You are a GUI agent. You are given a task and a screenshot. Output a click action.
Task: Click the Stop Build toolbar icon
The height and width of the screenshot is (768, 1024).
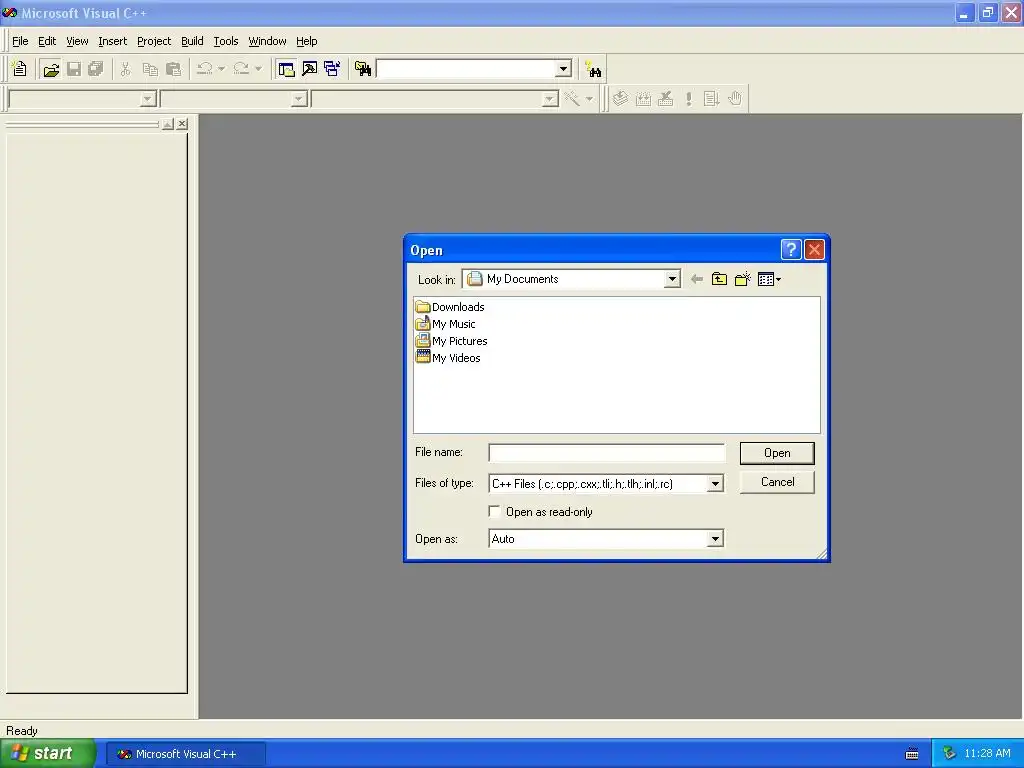666,99
